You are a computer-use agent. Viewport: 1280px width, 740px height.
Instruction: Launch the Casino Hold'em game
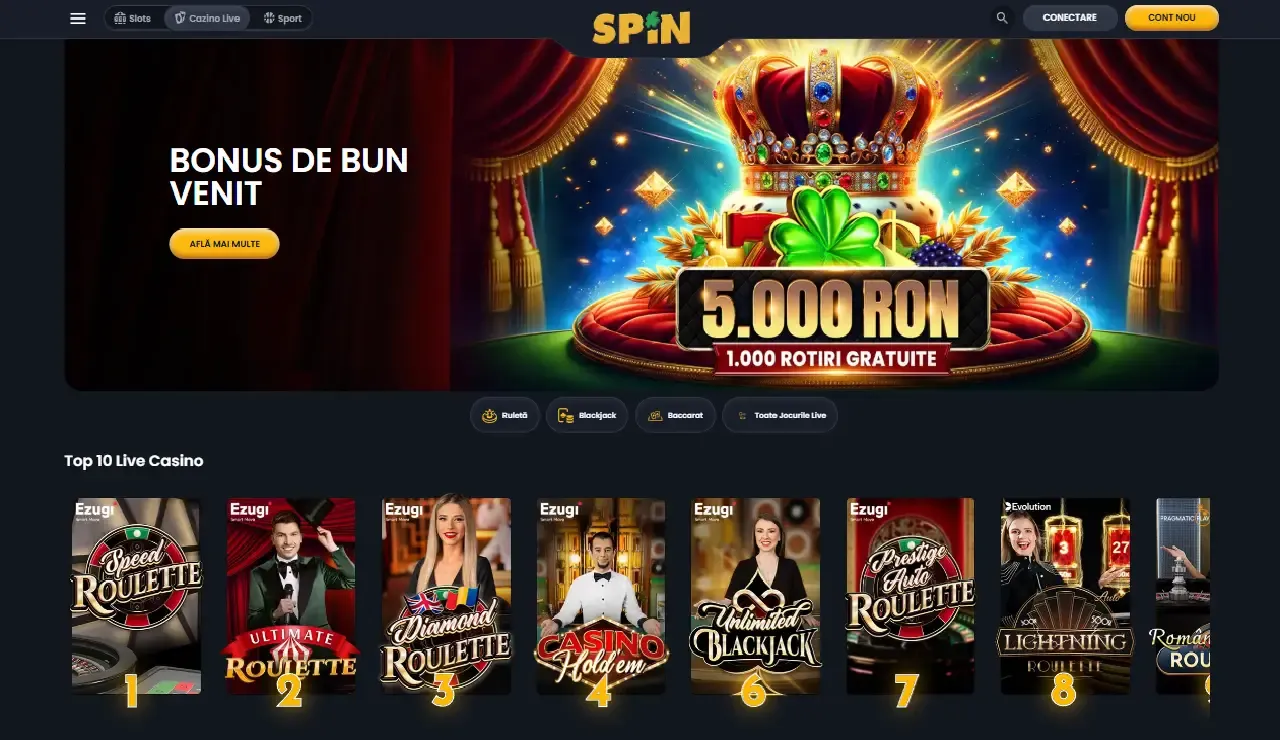click(x=600, y=596)
